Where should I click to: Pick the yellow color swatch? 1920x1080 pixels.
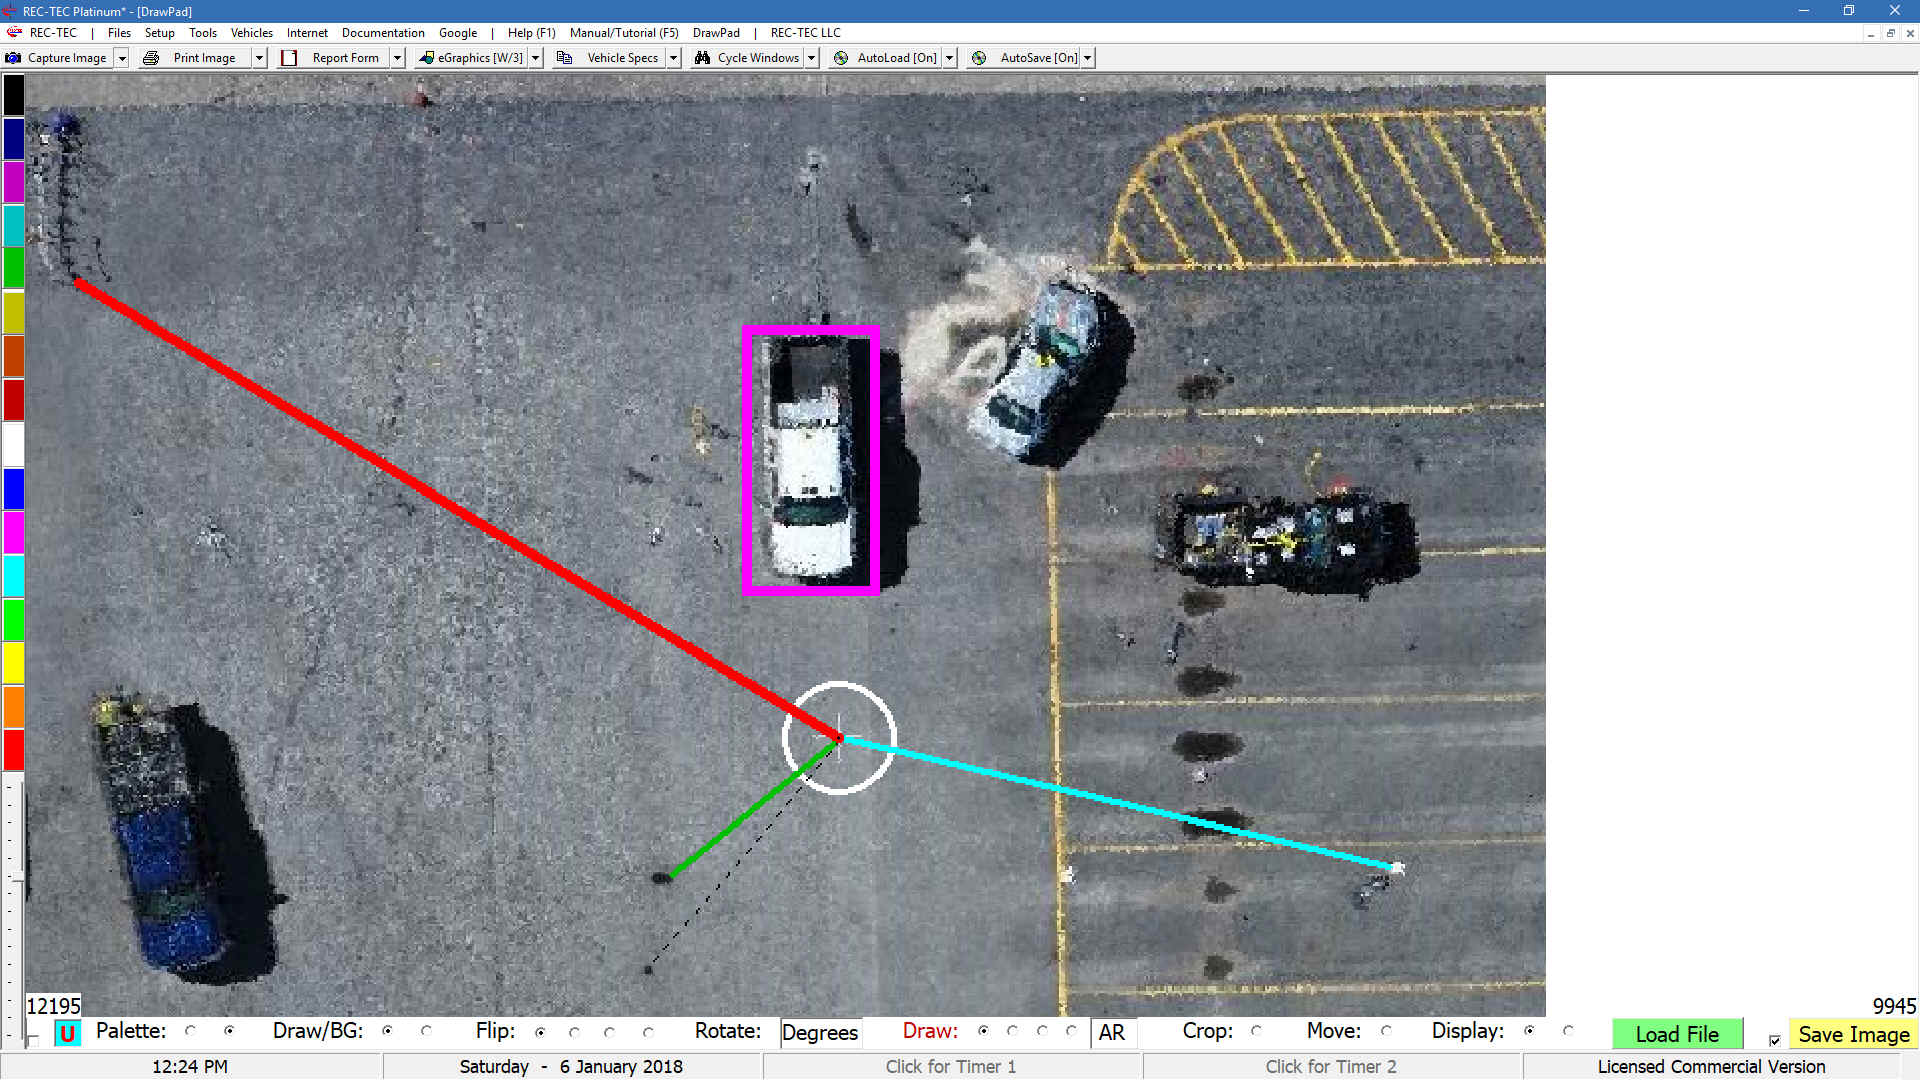[x=13, y=663]
